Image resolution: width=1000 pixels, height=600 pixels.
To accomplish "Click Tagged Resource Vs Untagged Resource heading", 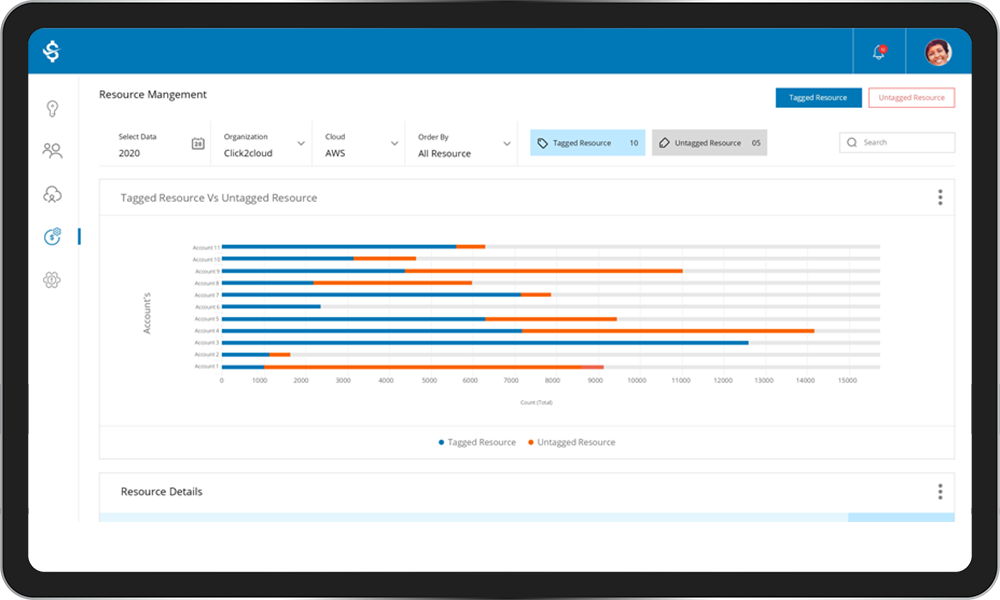I will pyautogui.click(x=219, y=198).
